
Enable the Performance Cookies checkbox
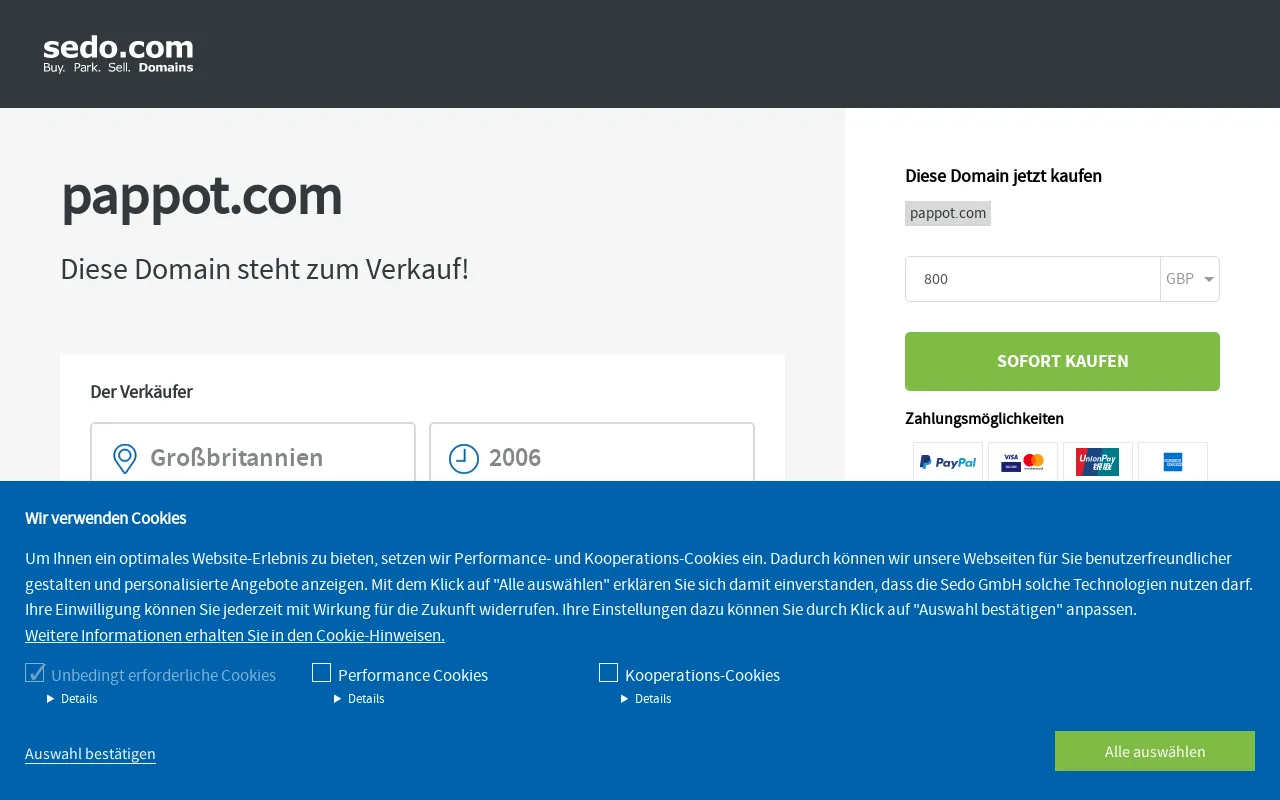pos(321,673)
